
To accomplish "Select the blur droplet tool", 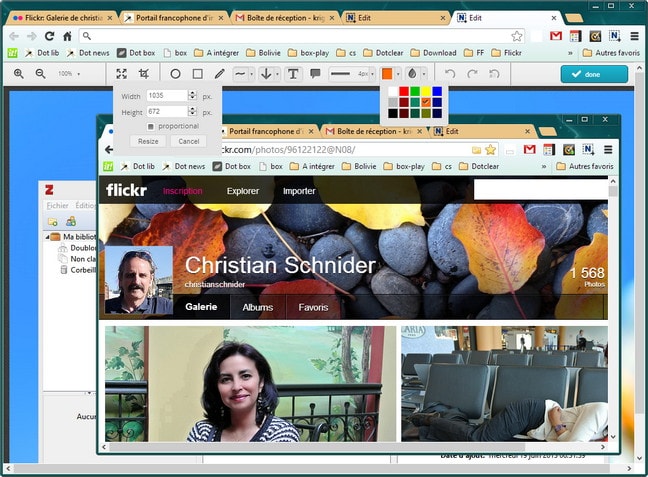I will (x=412, y=74).
